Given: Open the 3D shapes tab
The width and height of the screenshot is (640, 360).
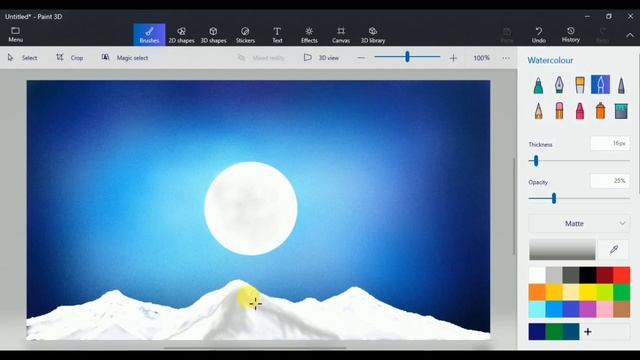Looking at the screenshot, I should click(x=213, y=35).
